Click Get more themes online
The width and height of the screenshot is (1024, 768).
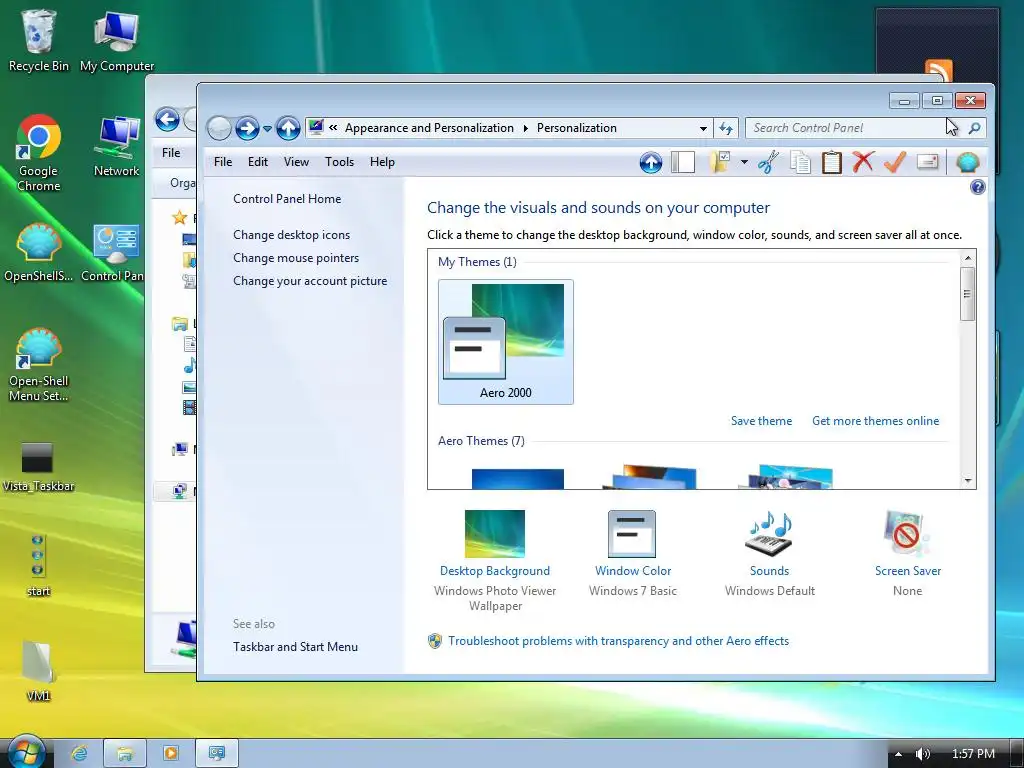pyautogui.click(x=875, y=421)
